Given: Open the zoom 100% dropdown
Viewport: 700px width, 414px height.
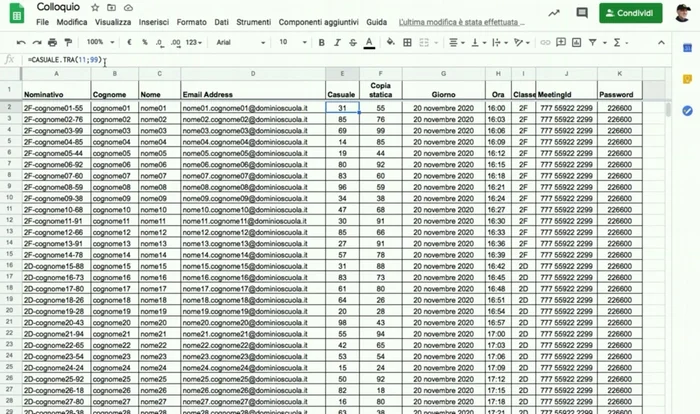Looking at the screenshot, I should click(x=100, y=42).
